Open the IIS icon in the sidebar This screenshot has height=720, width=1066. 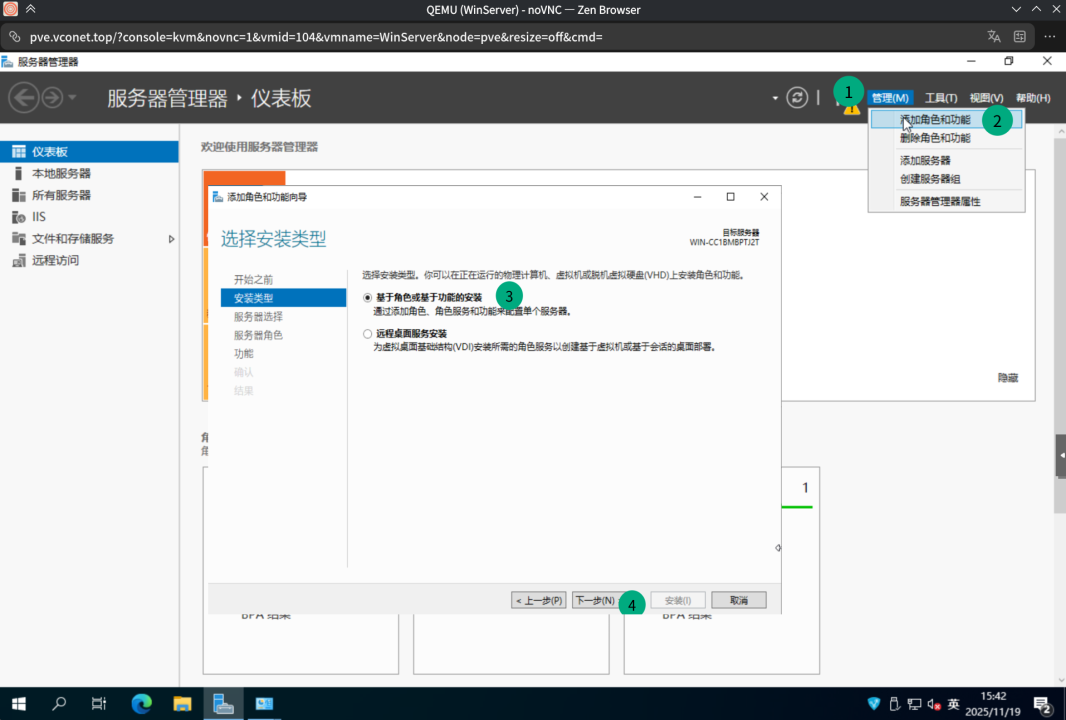point(18,217)
